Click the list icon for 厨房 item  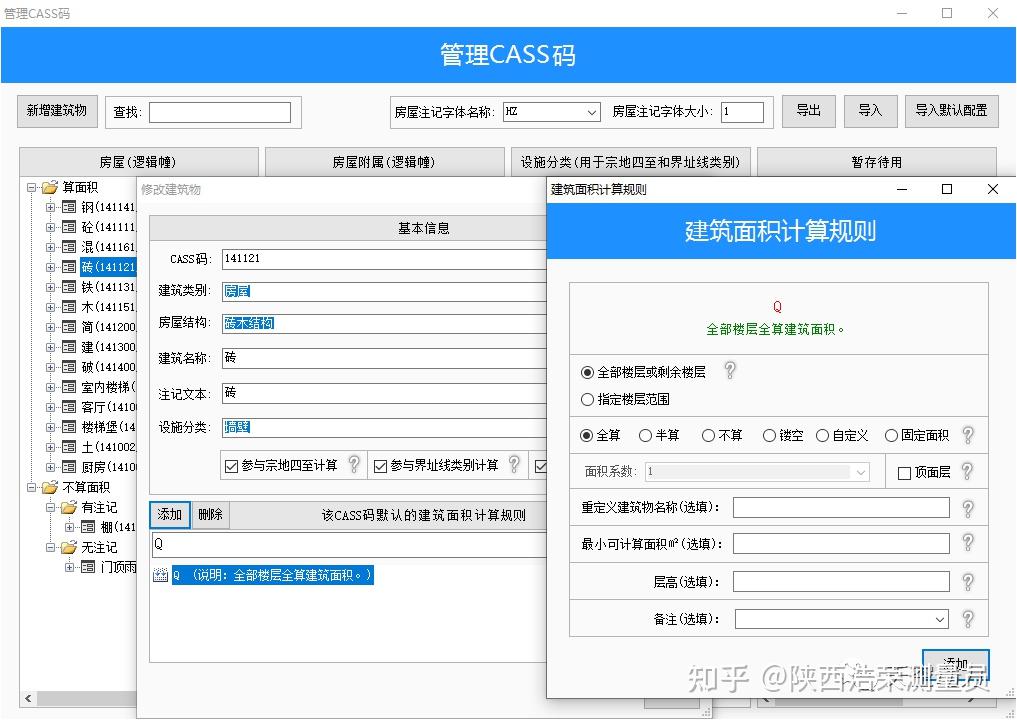tap(69, 467)
